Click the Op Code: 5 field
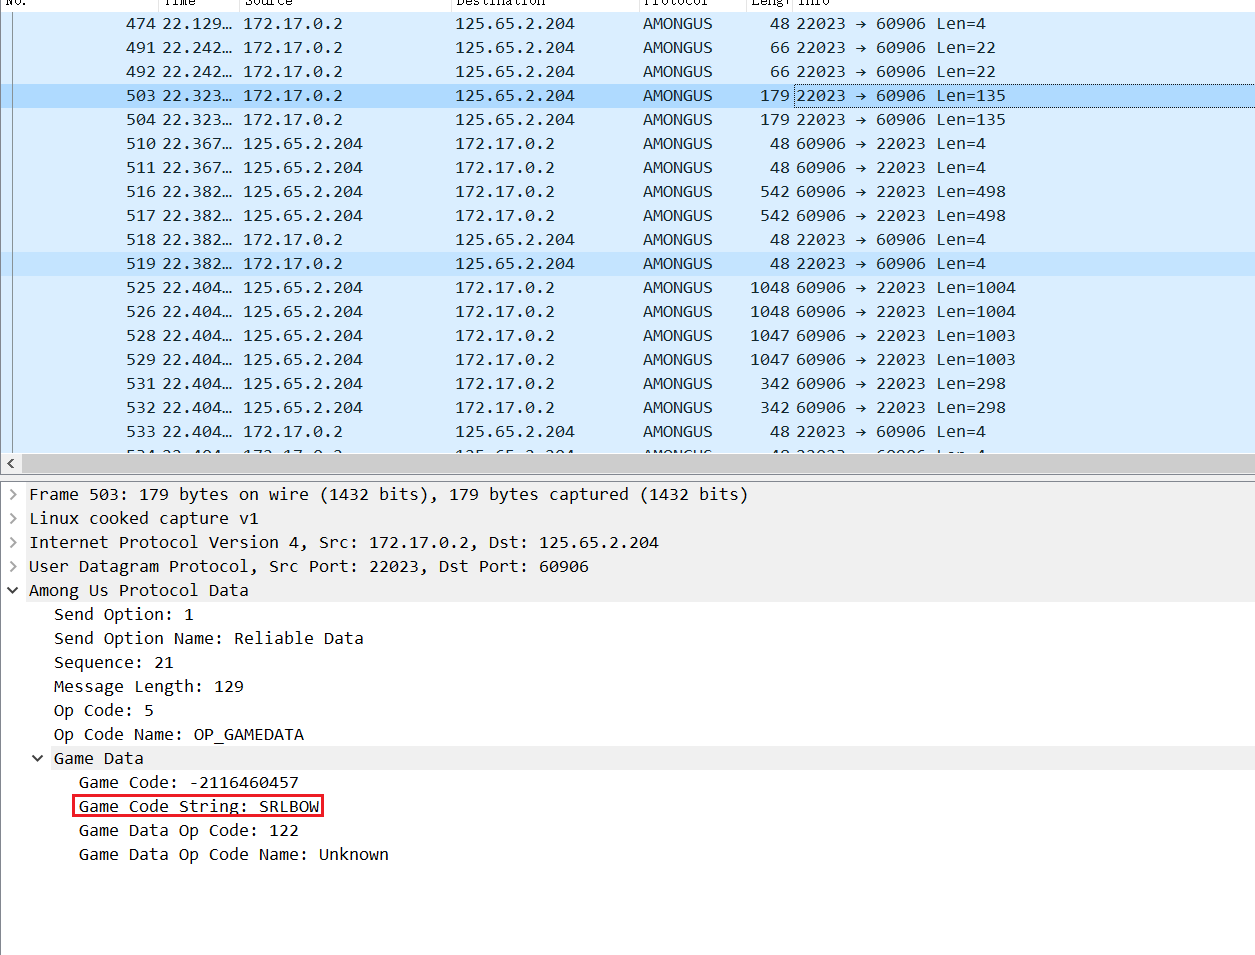1255x955 pixels. pyautogui.click(x=104, y=710)
